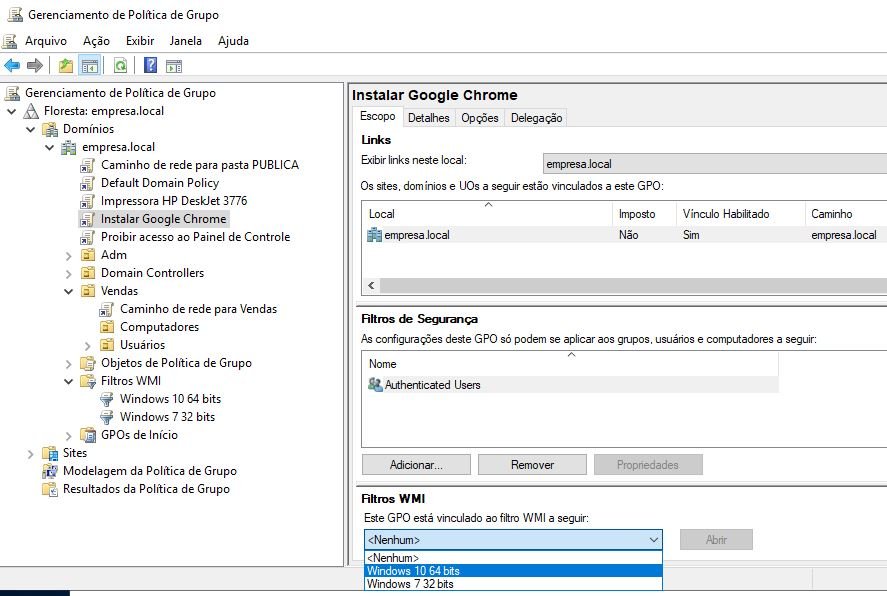Expand Objetos de Política de Grupo
Image resolution: width=887 pixels, height=596 pixels.
click(68, 364)
